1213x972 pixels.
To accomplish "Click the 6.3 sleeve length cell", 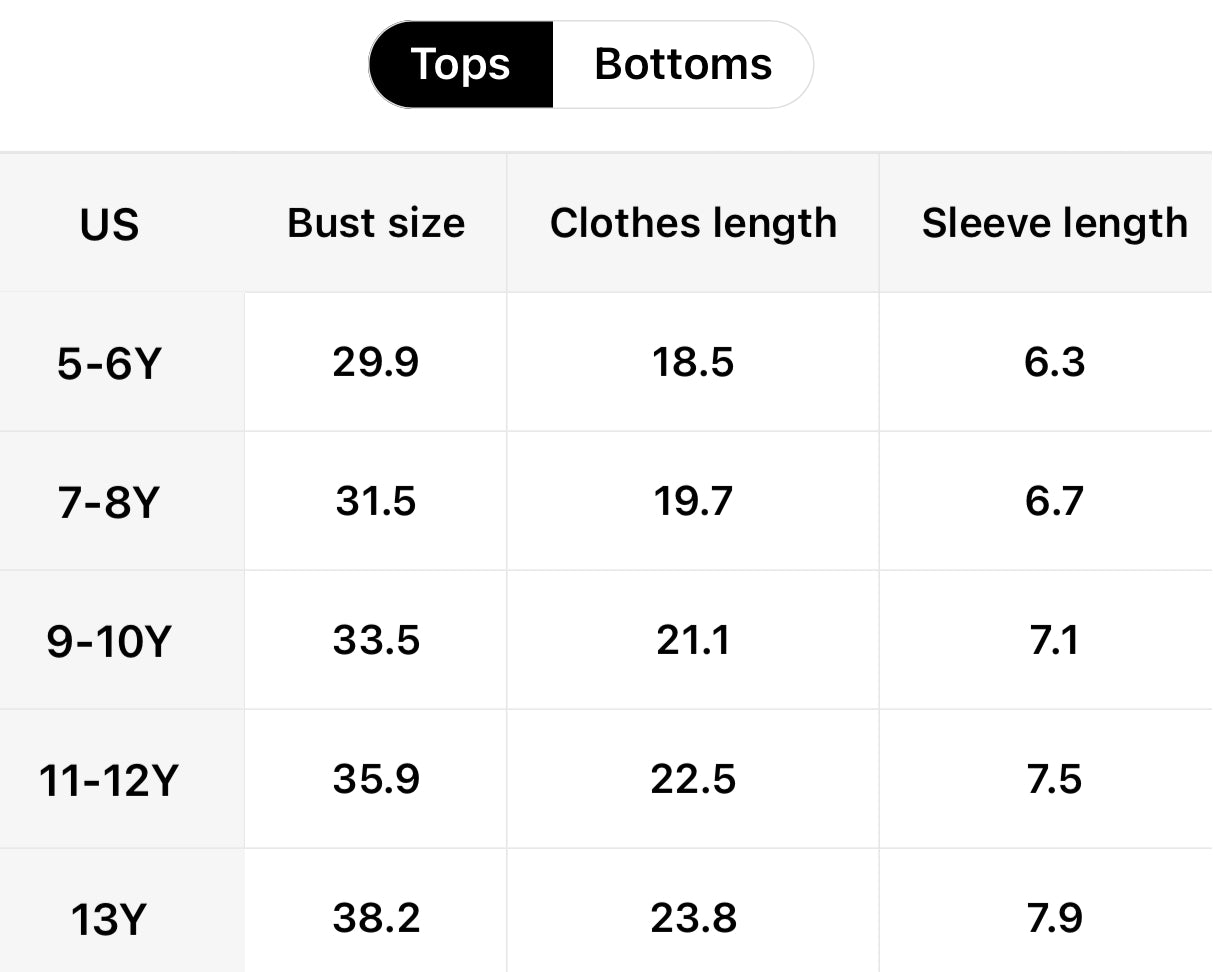I will [1054, 362].
